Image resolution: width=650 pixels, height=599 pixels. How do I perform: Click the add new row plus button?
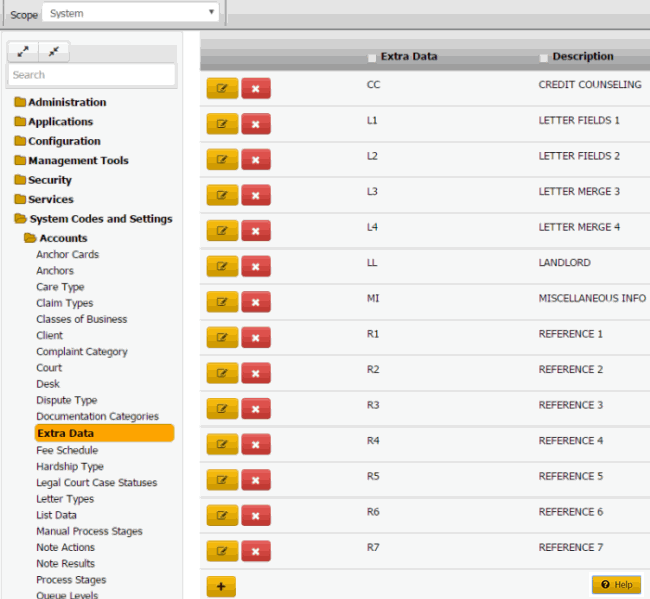click(221, 586)
